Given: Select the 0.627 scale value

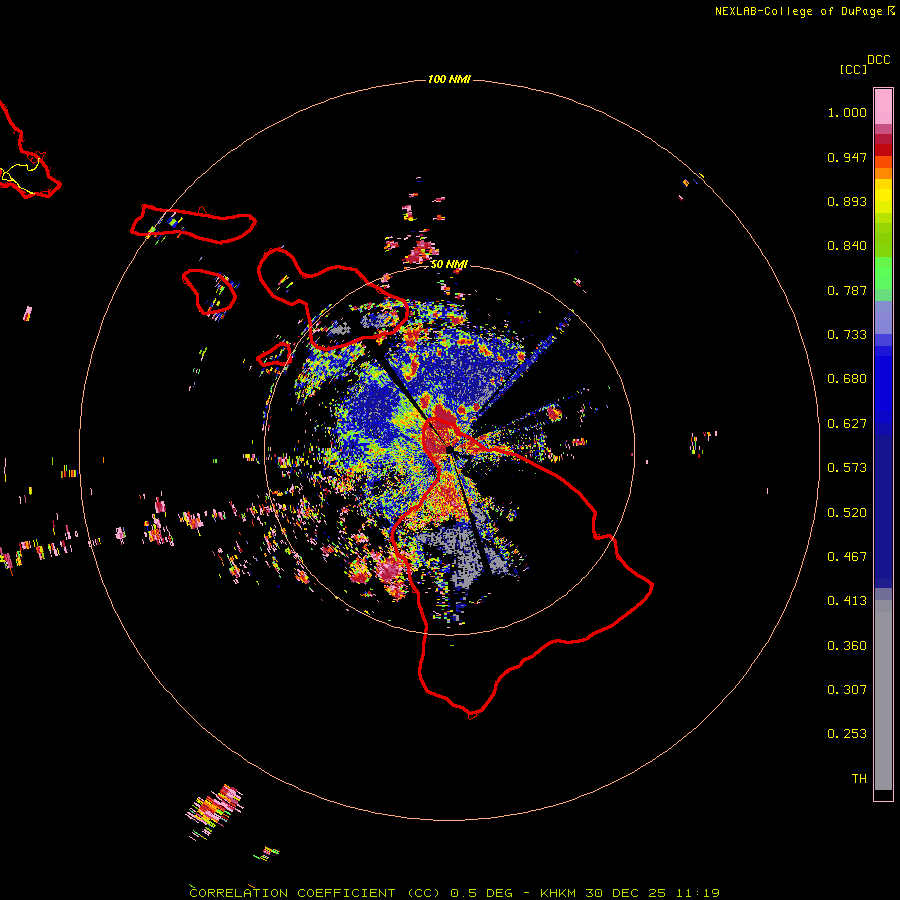Looking at the screenshot, I should pos(847,424).
